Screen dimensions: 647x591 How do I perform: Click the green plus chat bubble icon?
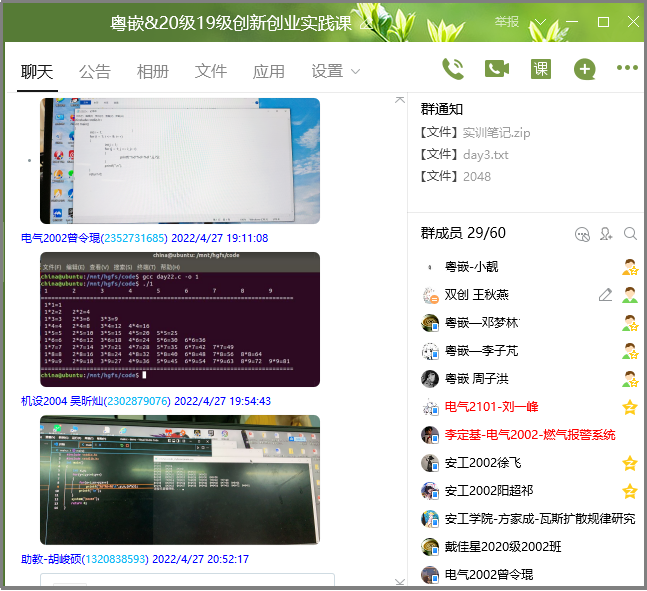click(x=584, y=69)
